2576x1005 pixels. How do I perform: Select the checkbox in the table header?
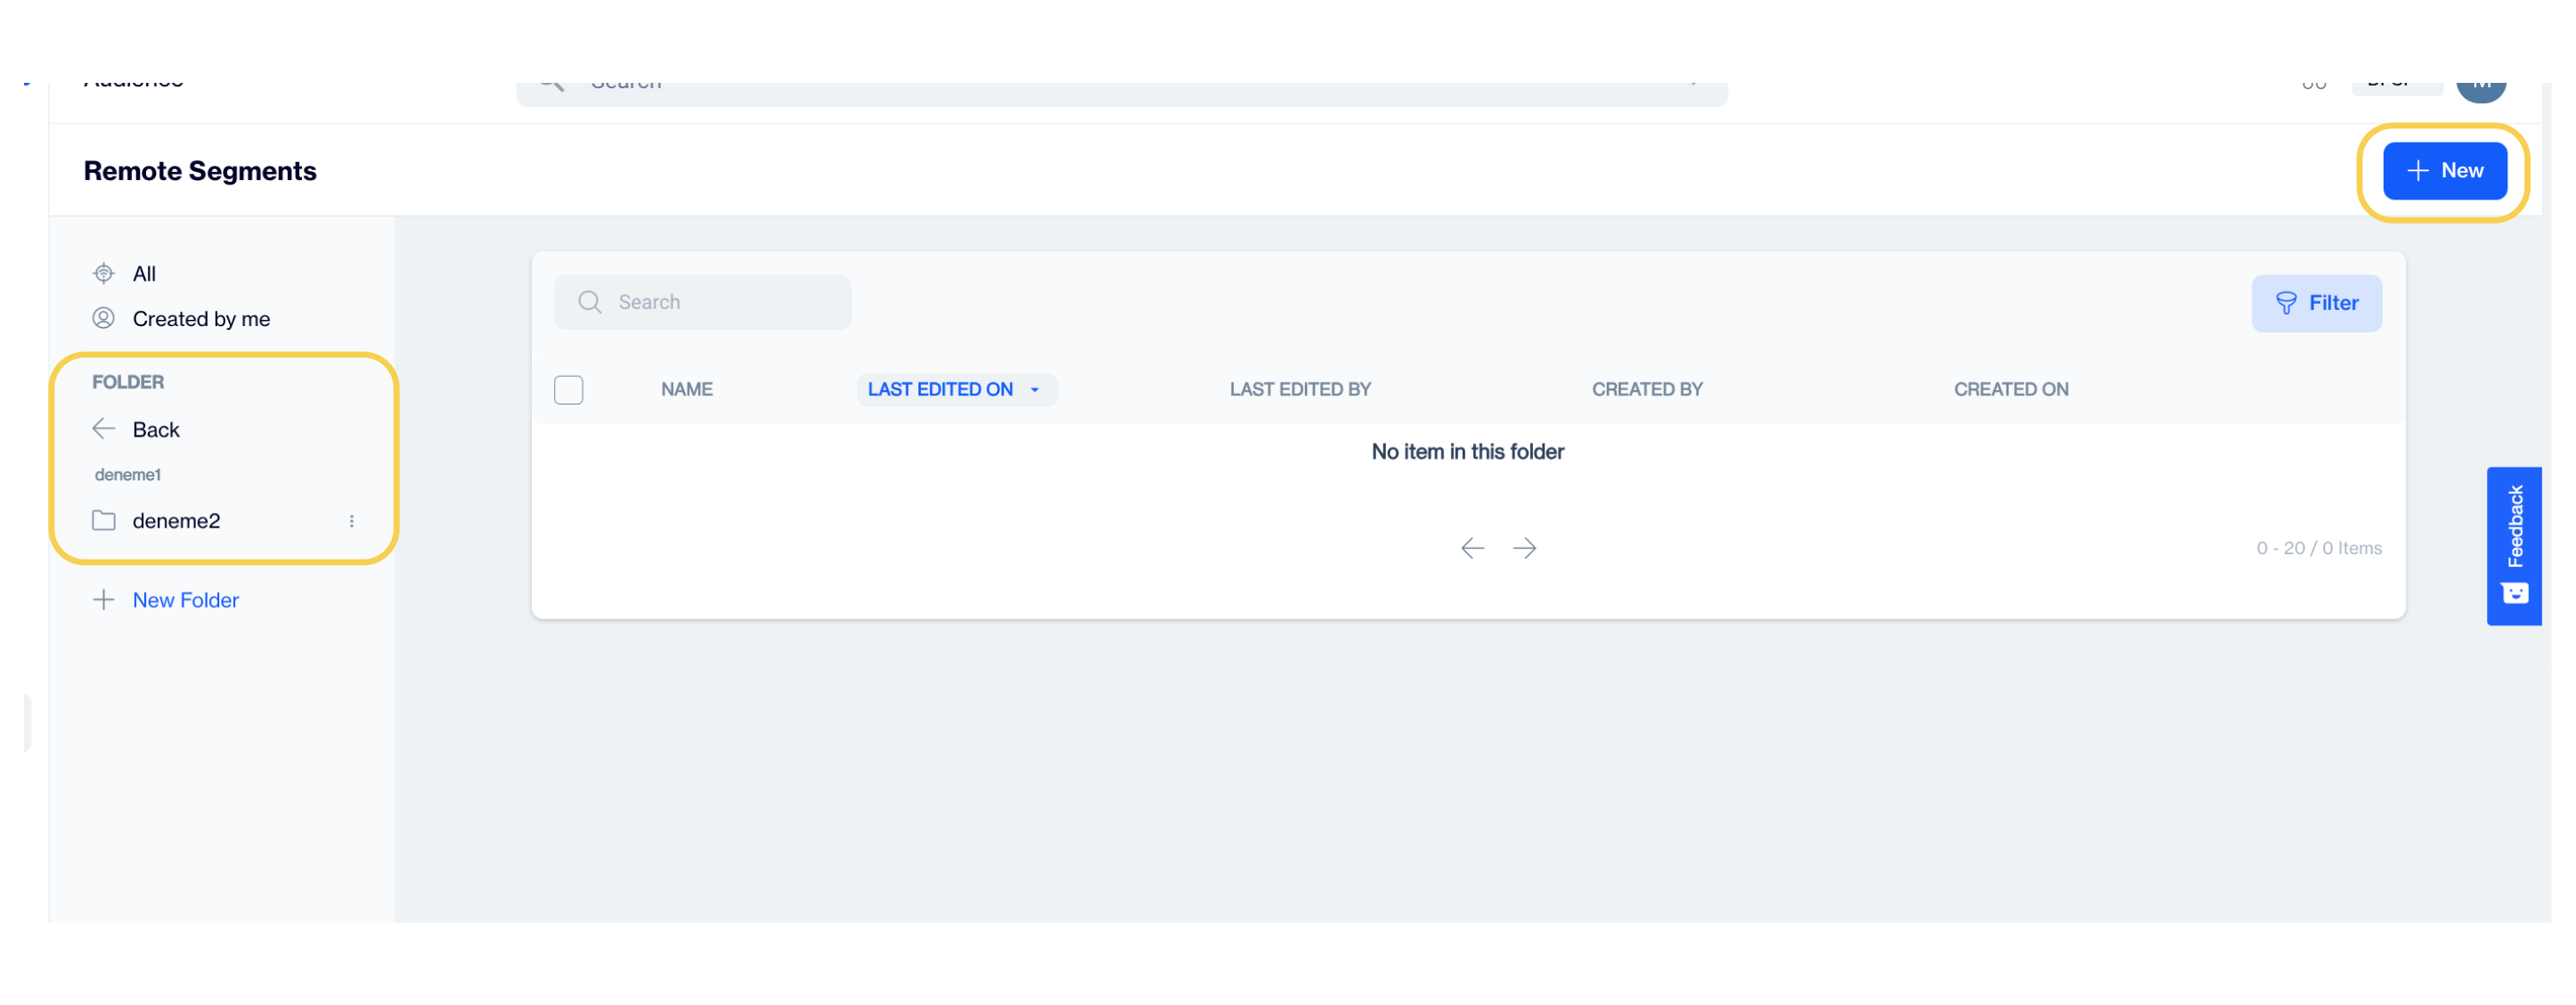click(x=570, y=389)
